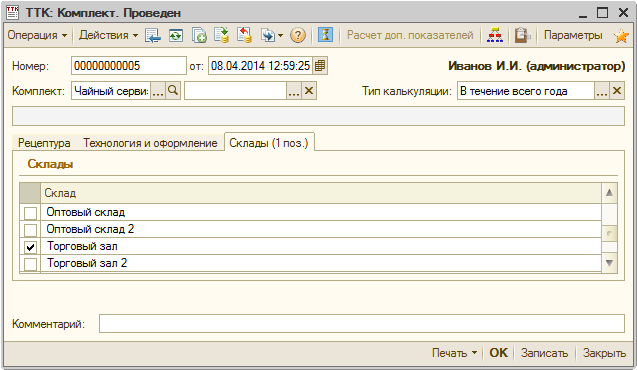Click the Комплект field Чайный серви
This screenshot has width=637, height=370.
click(111, 91)
